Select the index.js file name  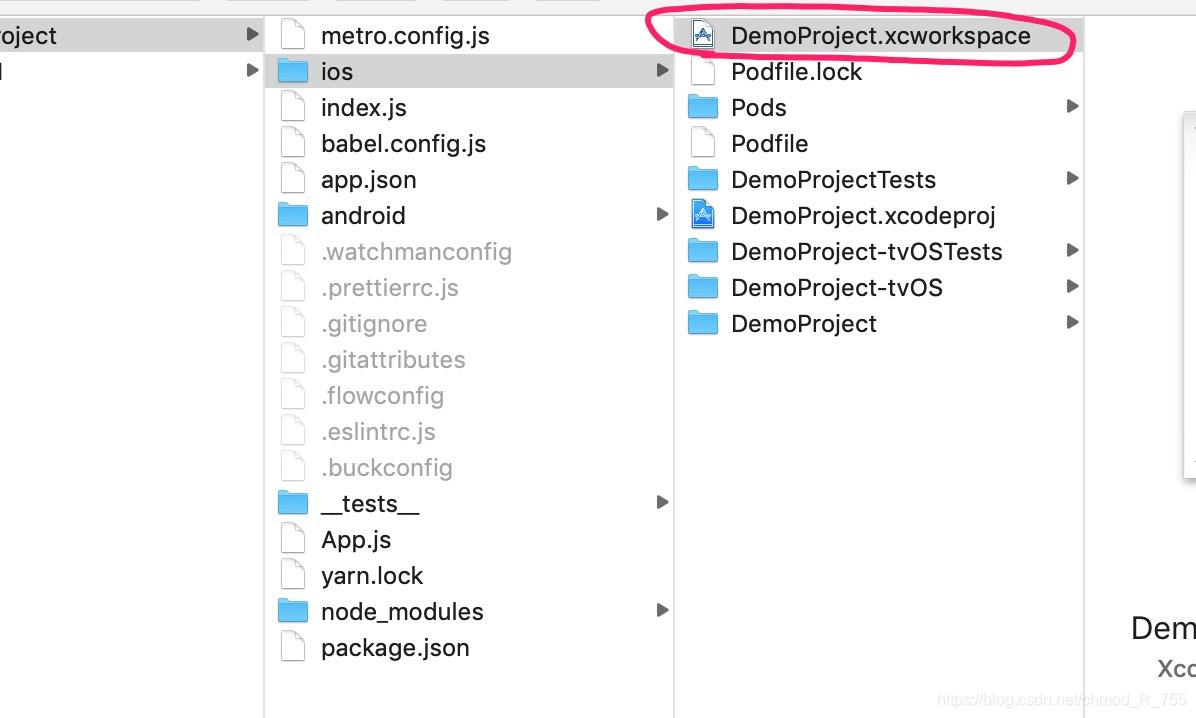pyautogui.click(x=363, y=108)
